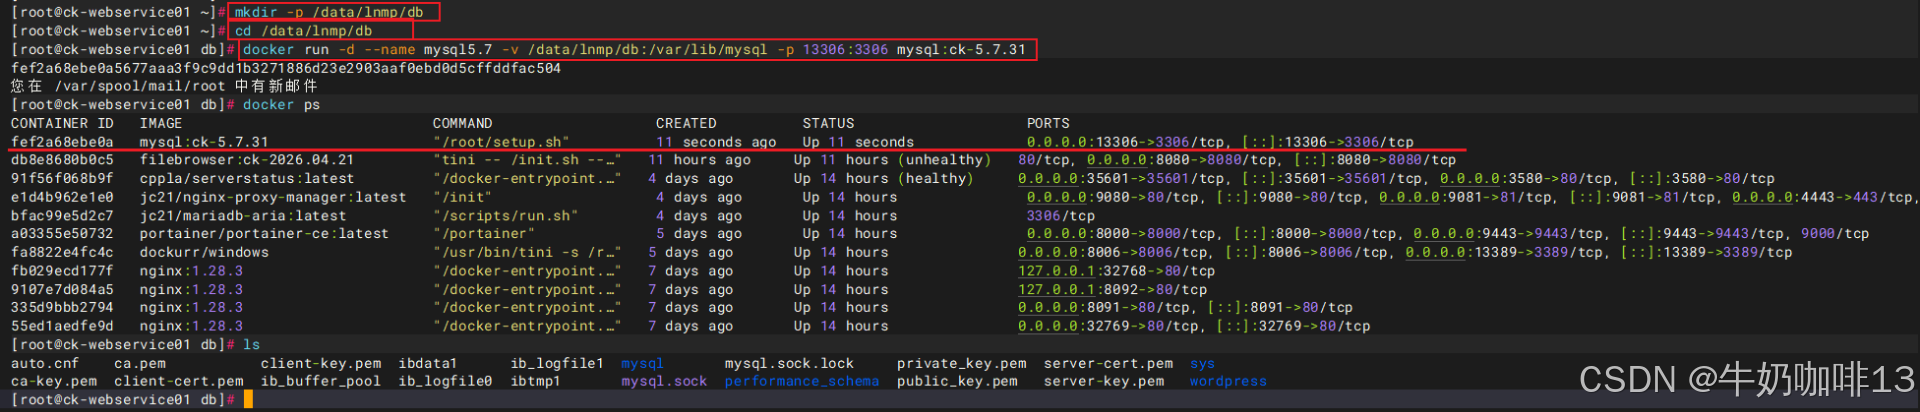Click the 'cd /data/lnmp/db' command text
The height and width of the screenshot is (412, 1920).
(303, 31)
